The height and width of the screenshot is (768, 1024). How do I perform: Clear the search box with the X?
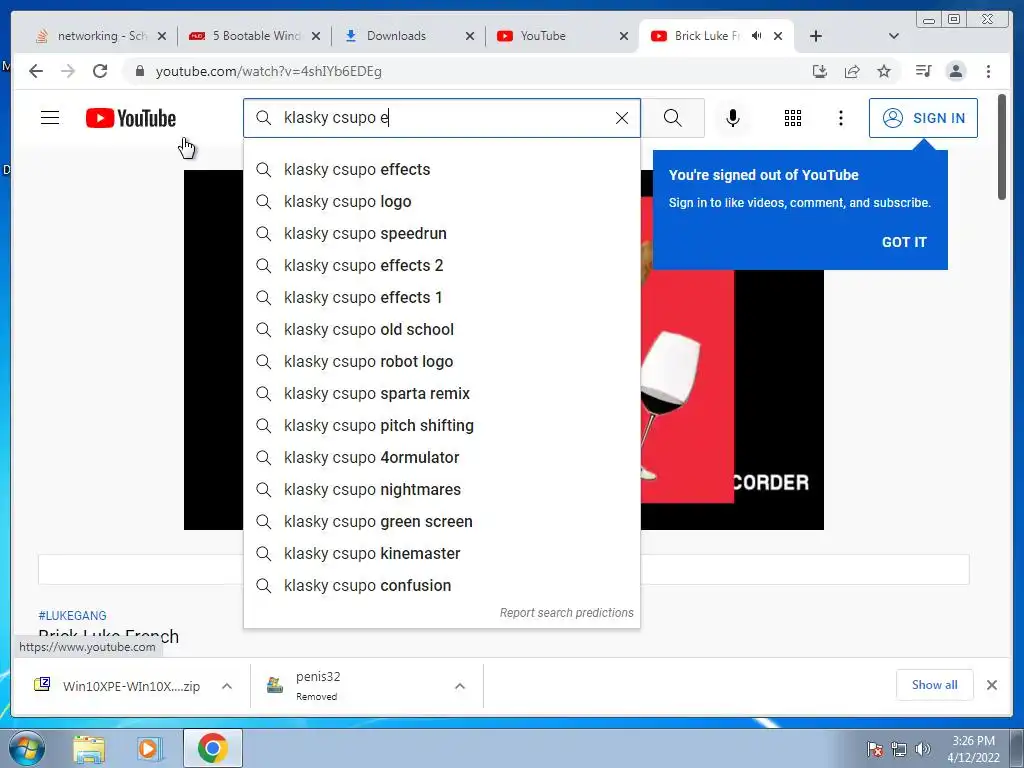(x=622, y=118)
